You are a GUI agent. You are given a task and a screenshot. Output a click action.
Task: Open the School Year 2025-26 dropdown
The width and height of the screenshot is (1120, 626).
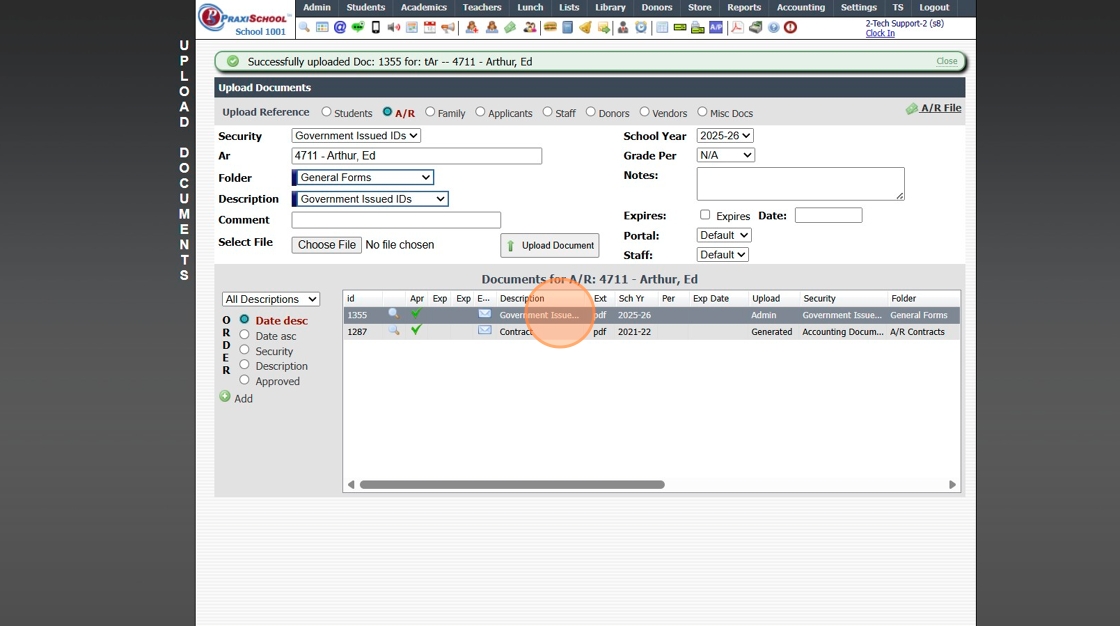click(x=725, y=135)
